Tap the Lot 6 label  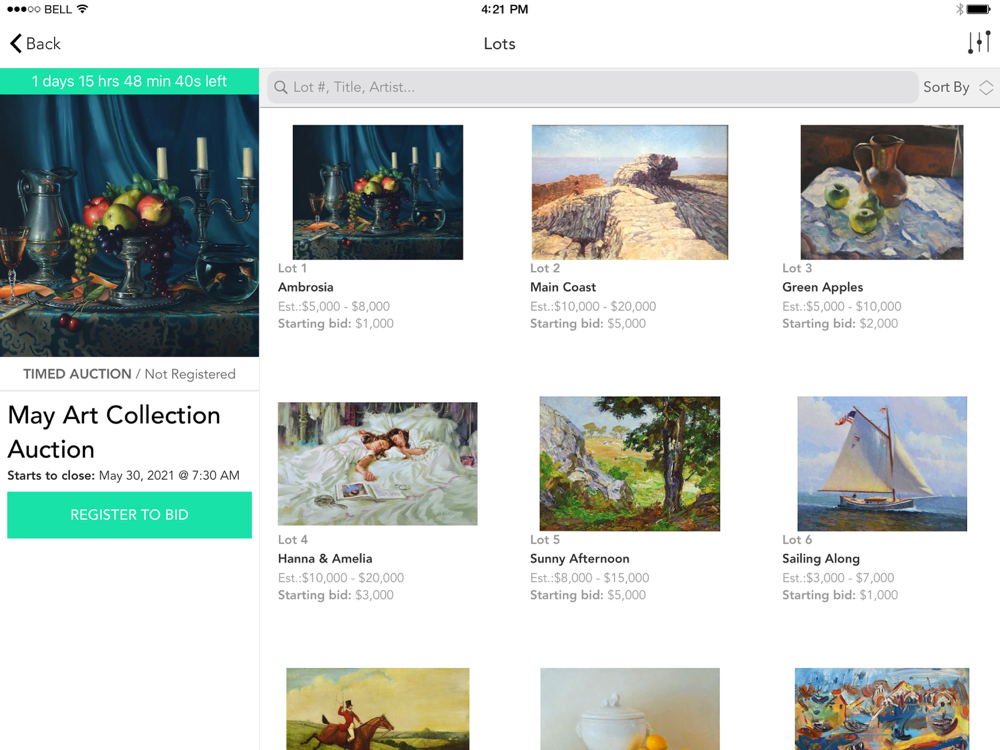click(x=797, y=540)
